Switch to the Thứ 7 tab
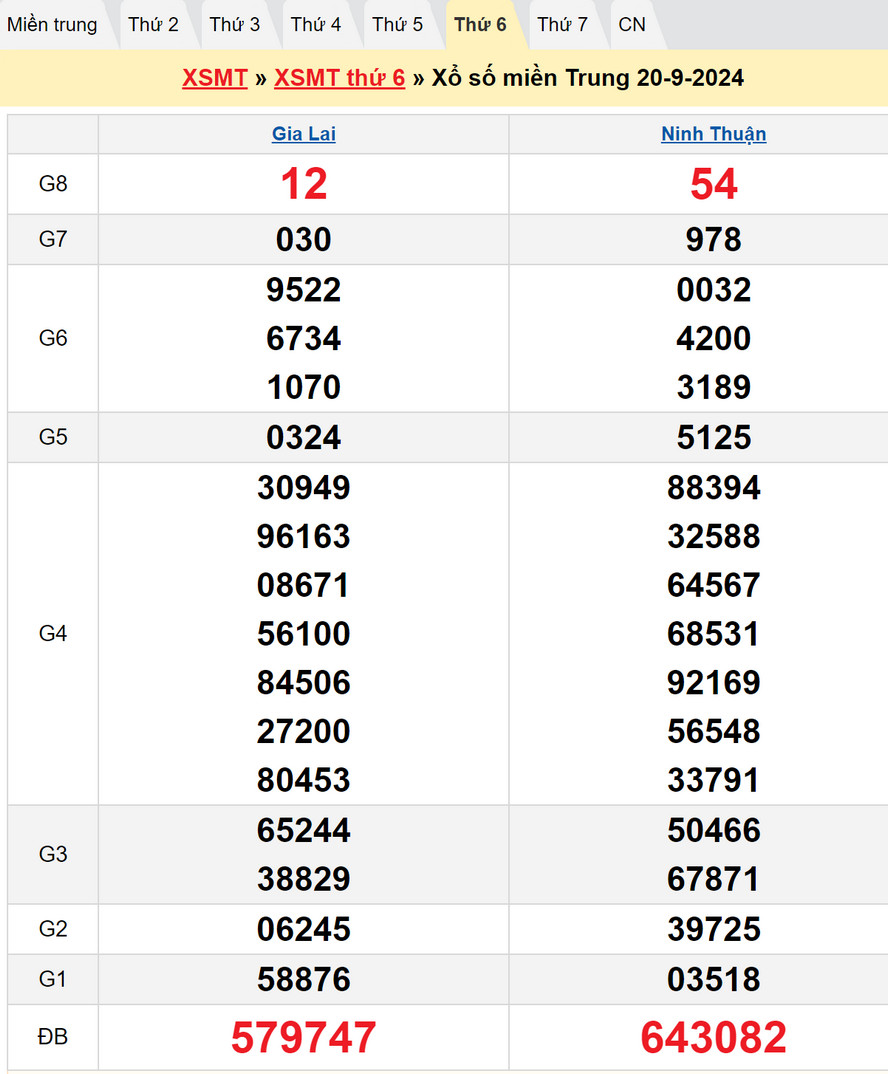The image size is (888, 1074). click(562, 25)
